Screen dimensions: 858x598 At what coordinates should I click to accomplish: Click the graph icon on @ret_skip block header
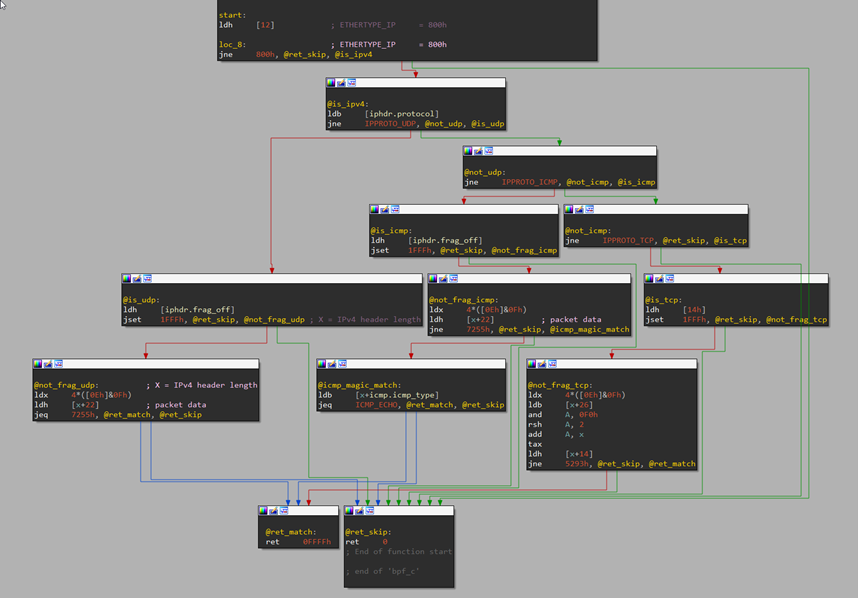(x=372, y=511)
